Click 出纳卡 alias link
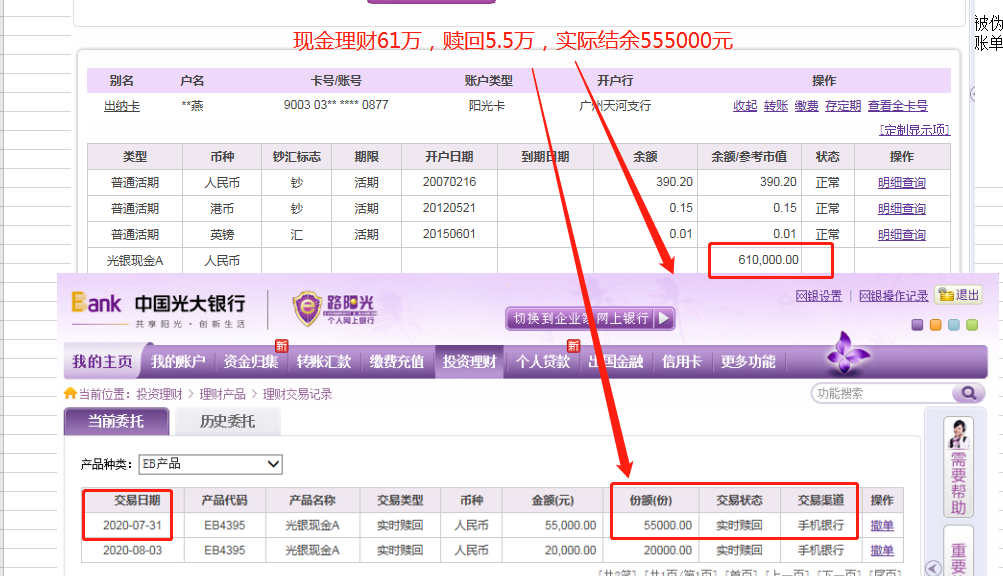Viewport: 1003px width, 576px height. [122, 106]
